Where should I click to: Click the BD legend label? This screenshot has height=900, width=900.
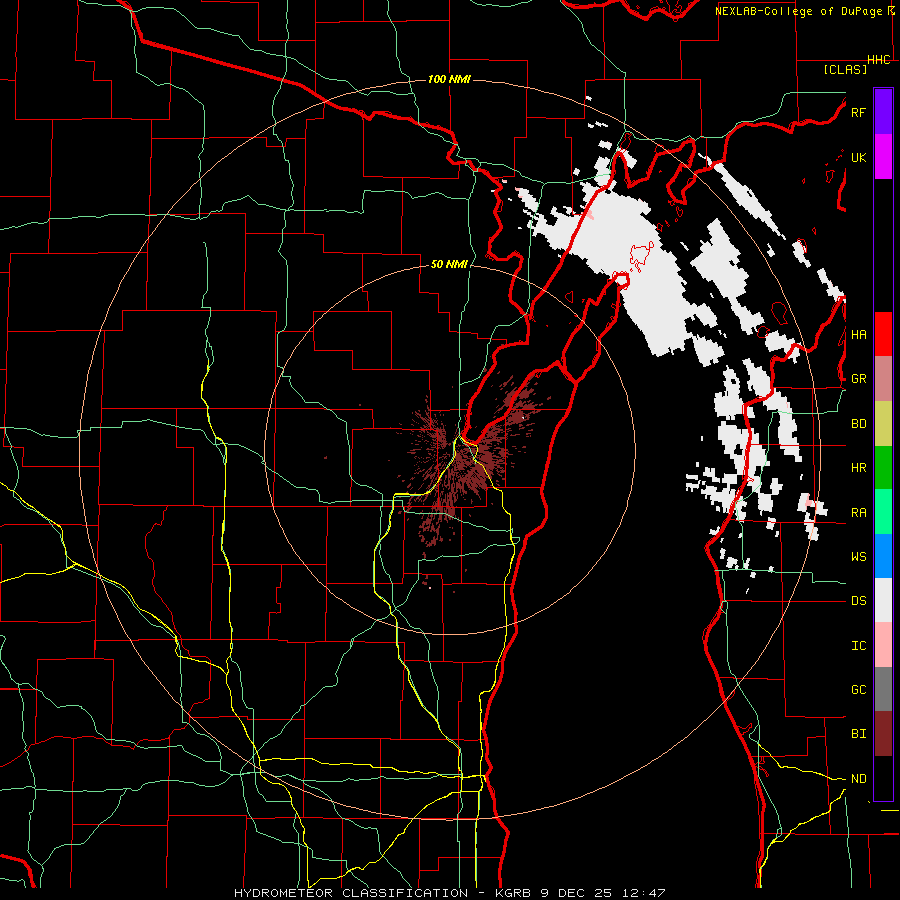(x=858, y=424)
